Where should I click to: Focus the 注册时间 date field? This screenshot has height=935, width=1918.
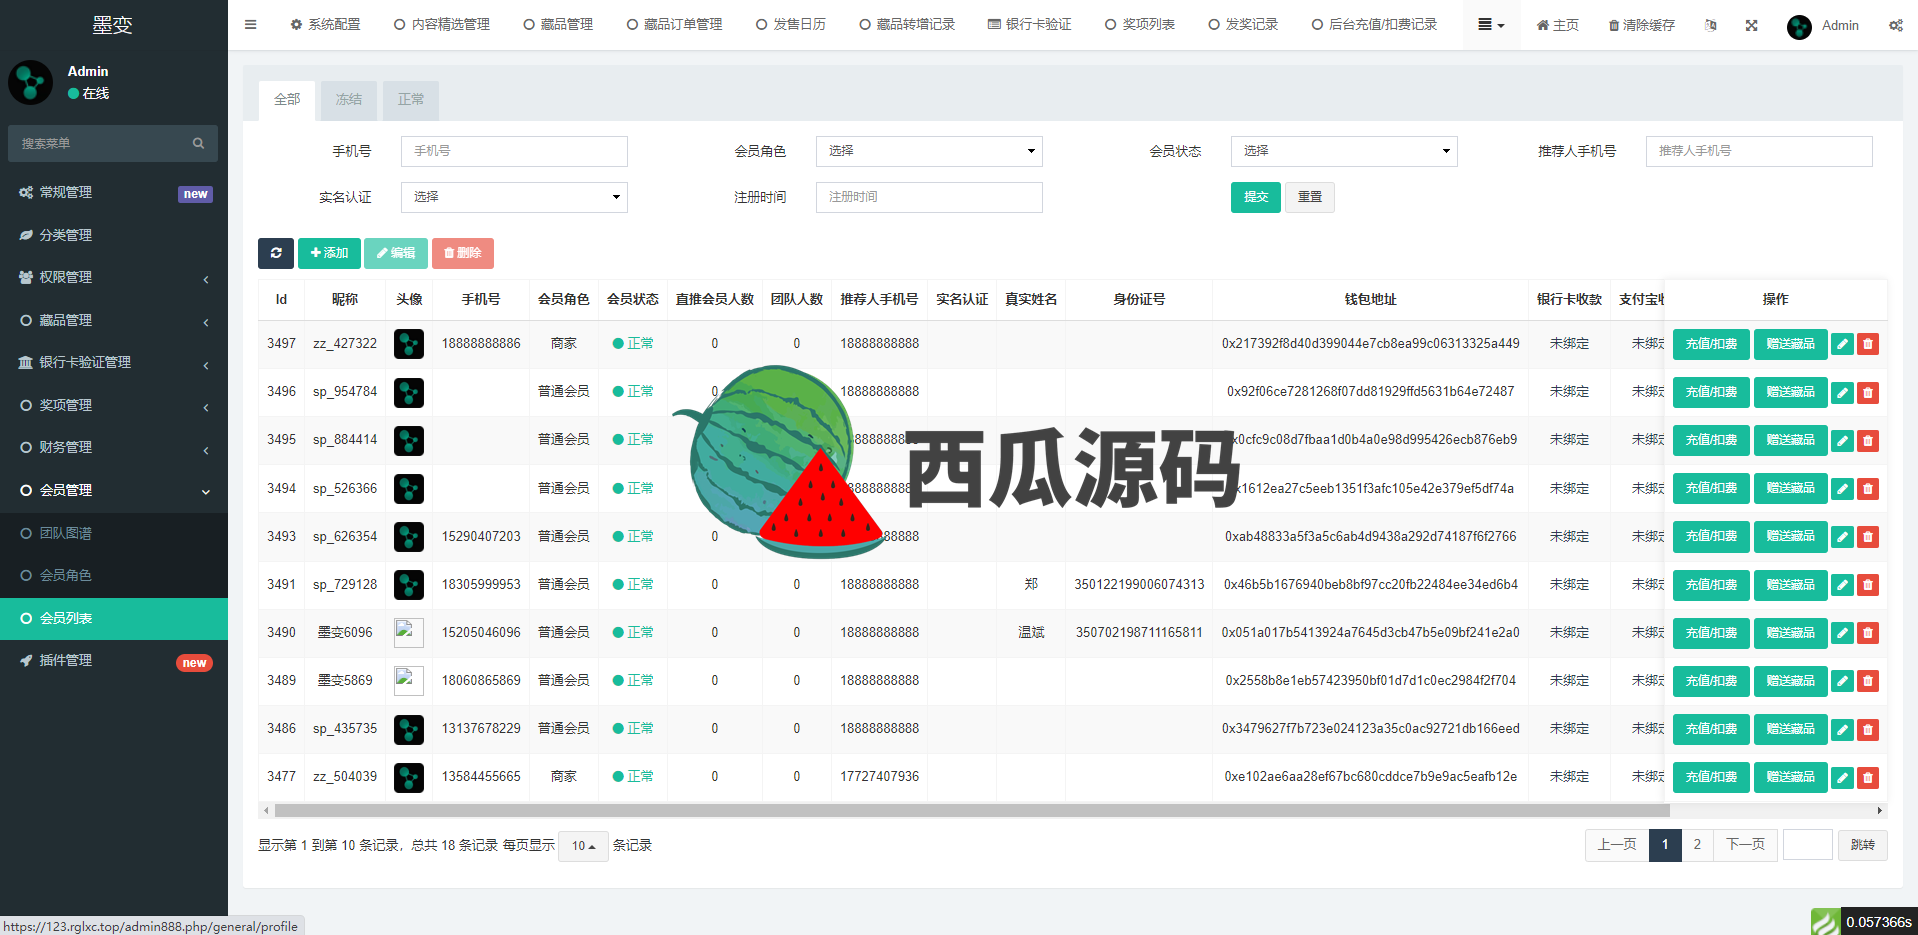[x=929, y=197]
